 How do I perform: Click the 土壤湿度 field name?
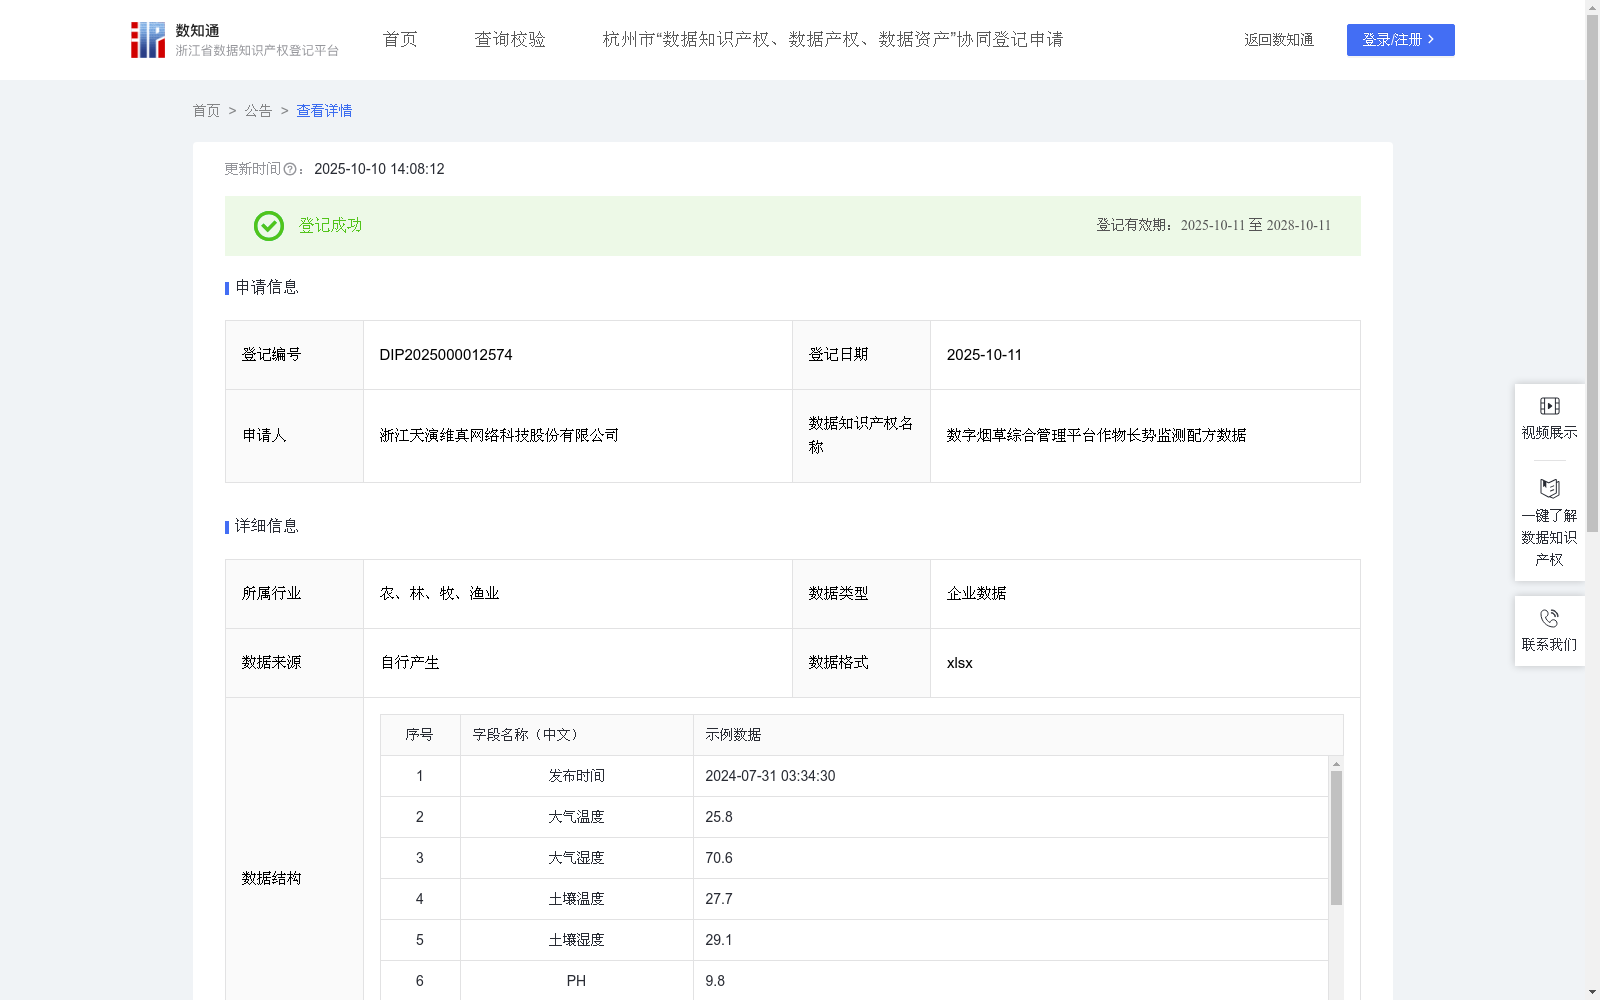click(x=576, y=940)
